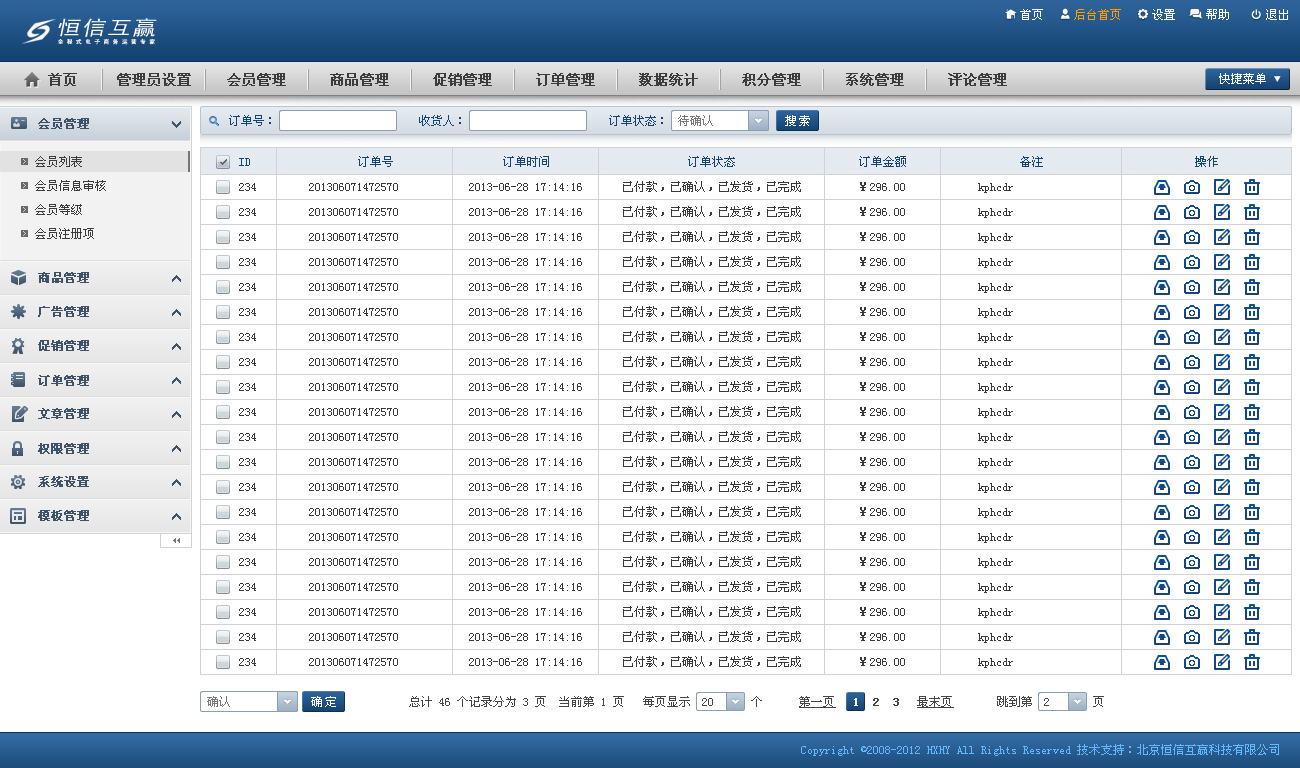The height and width of the screenshot is (768, 1300).
Task: Click the camera icon in first order row
Action: point(1192,187)
